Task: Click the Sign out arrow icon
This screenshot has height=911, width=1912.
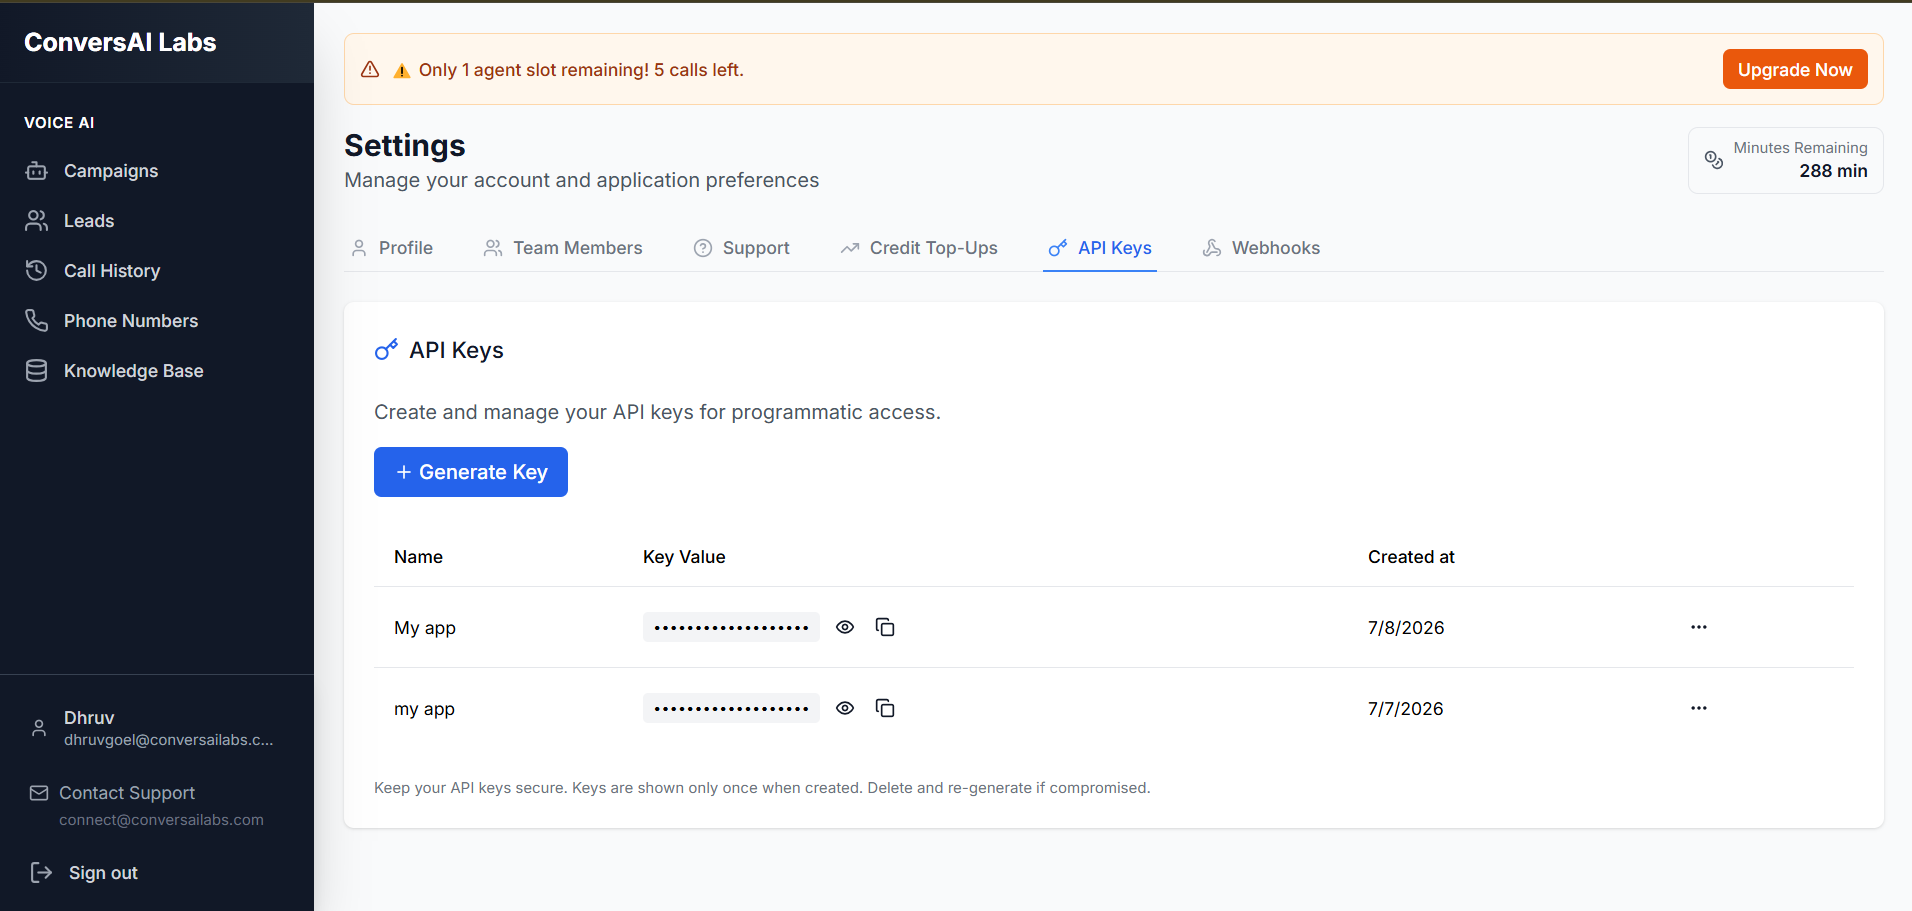Action: [41, 873]
